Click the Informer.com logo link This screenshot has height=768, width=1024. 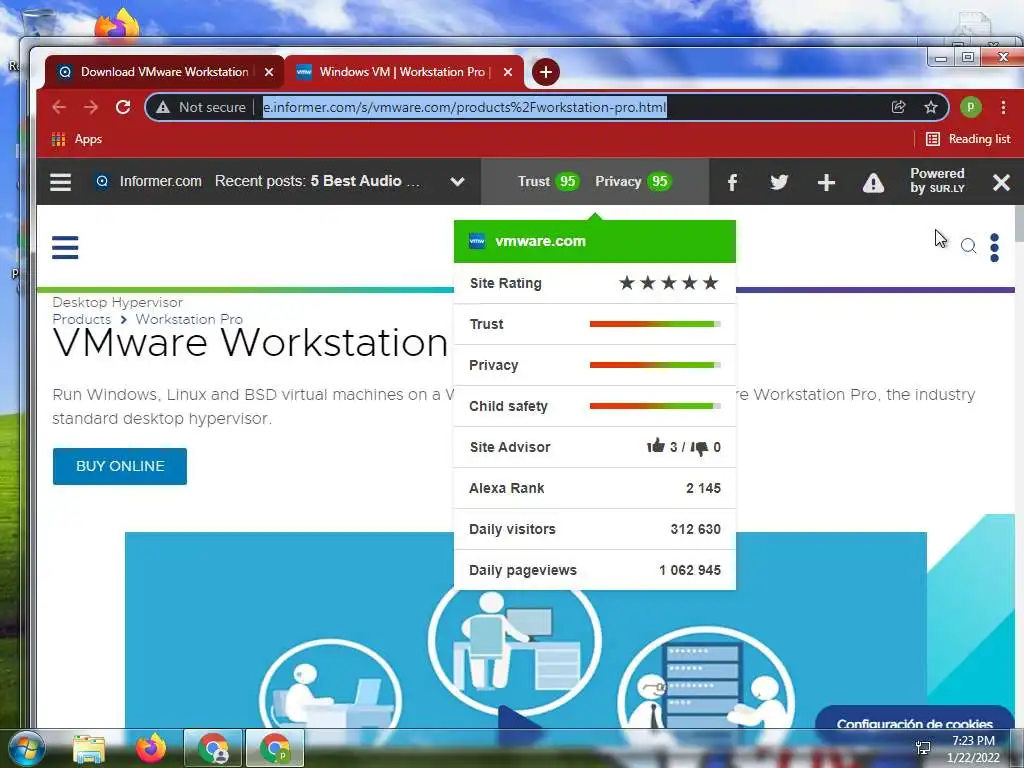148,182
